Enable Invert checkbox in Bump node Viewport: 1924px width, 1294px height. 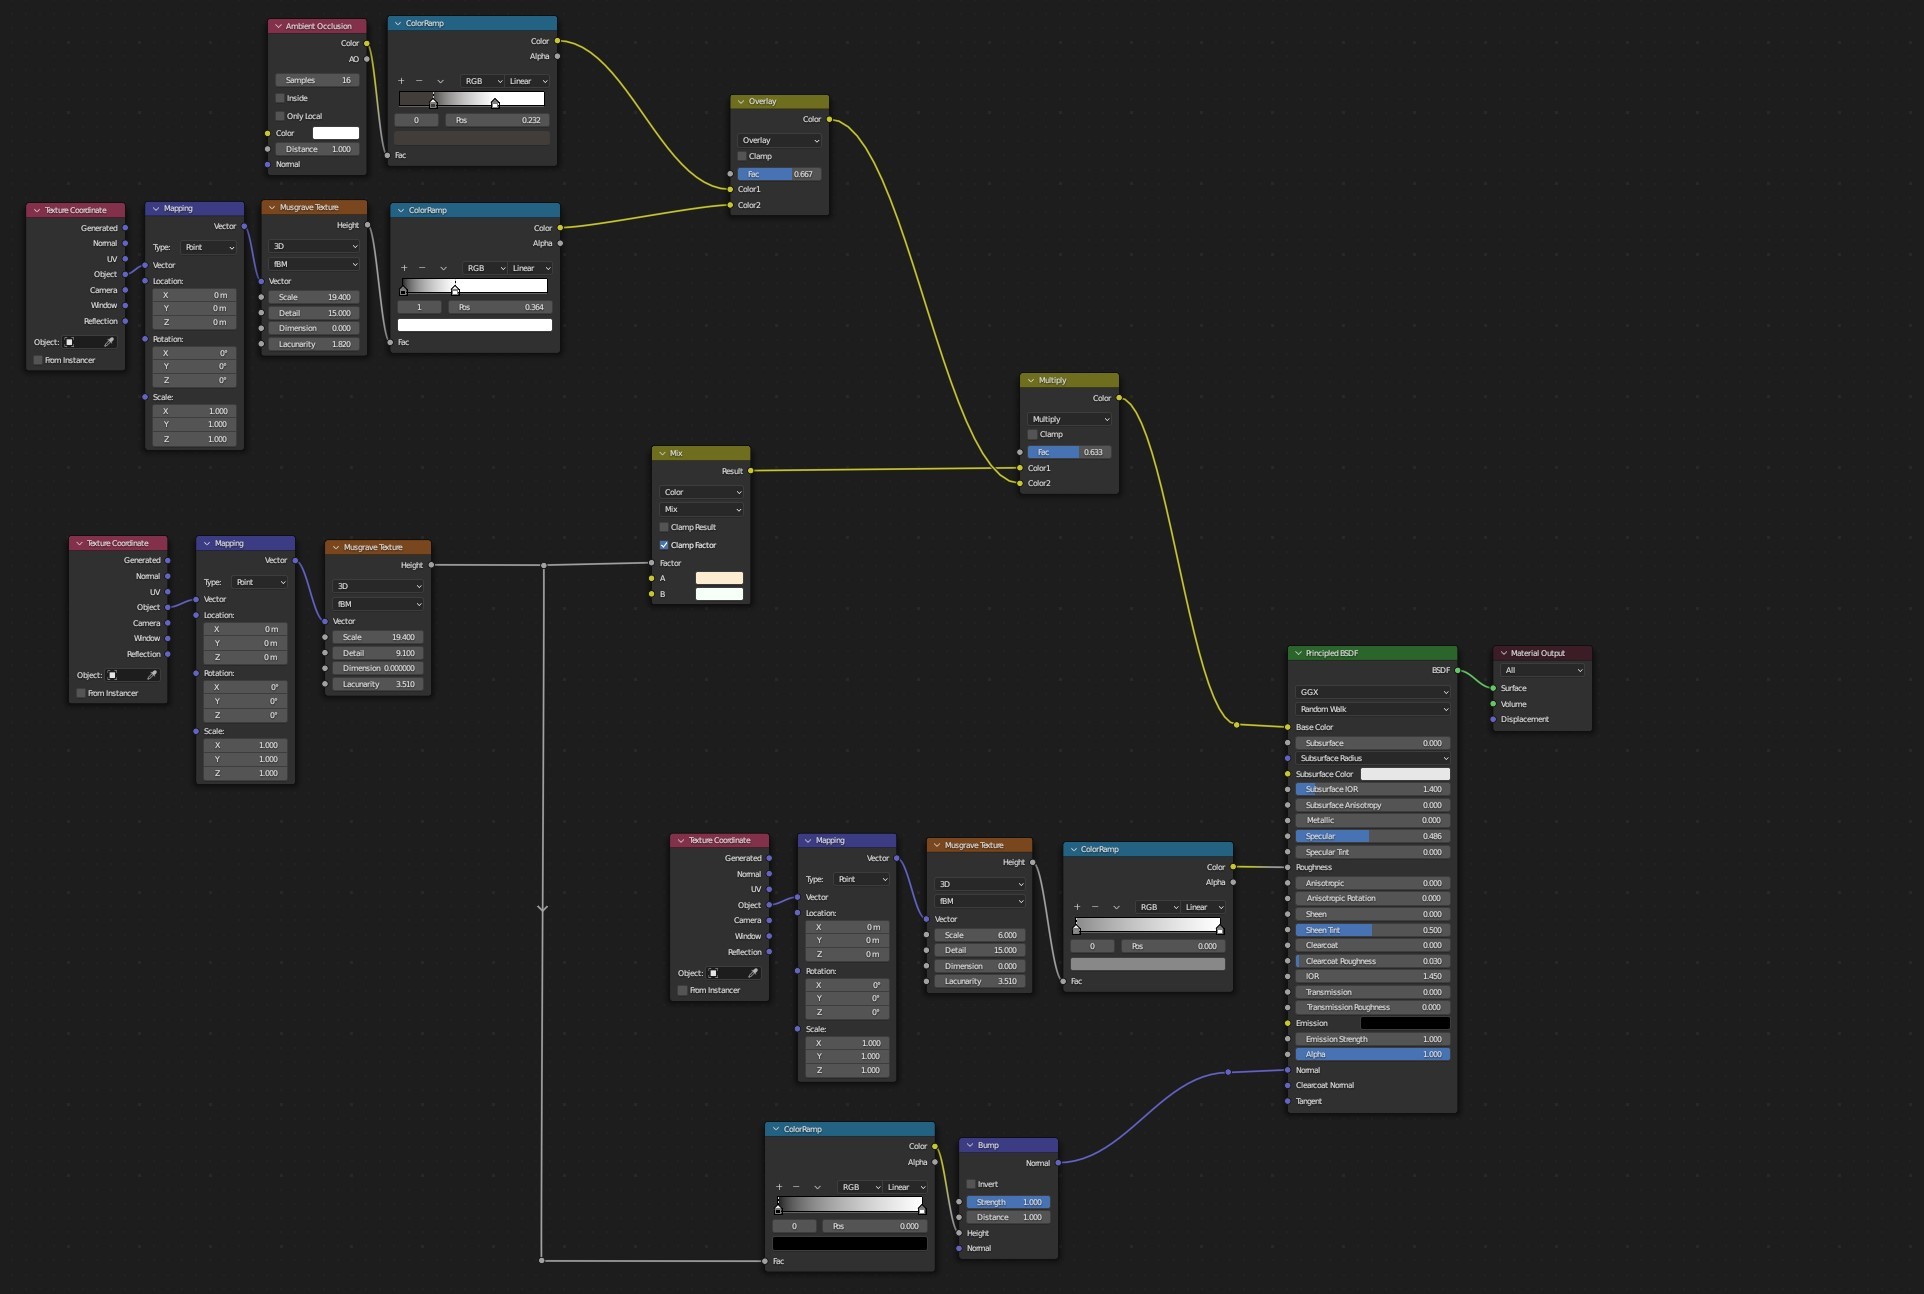[971, 1184]
